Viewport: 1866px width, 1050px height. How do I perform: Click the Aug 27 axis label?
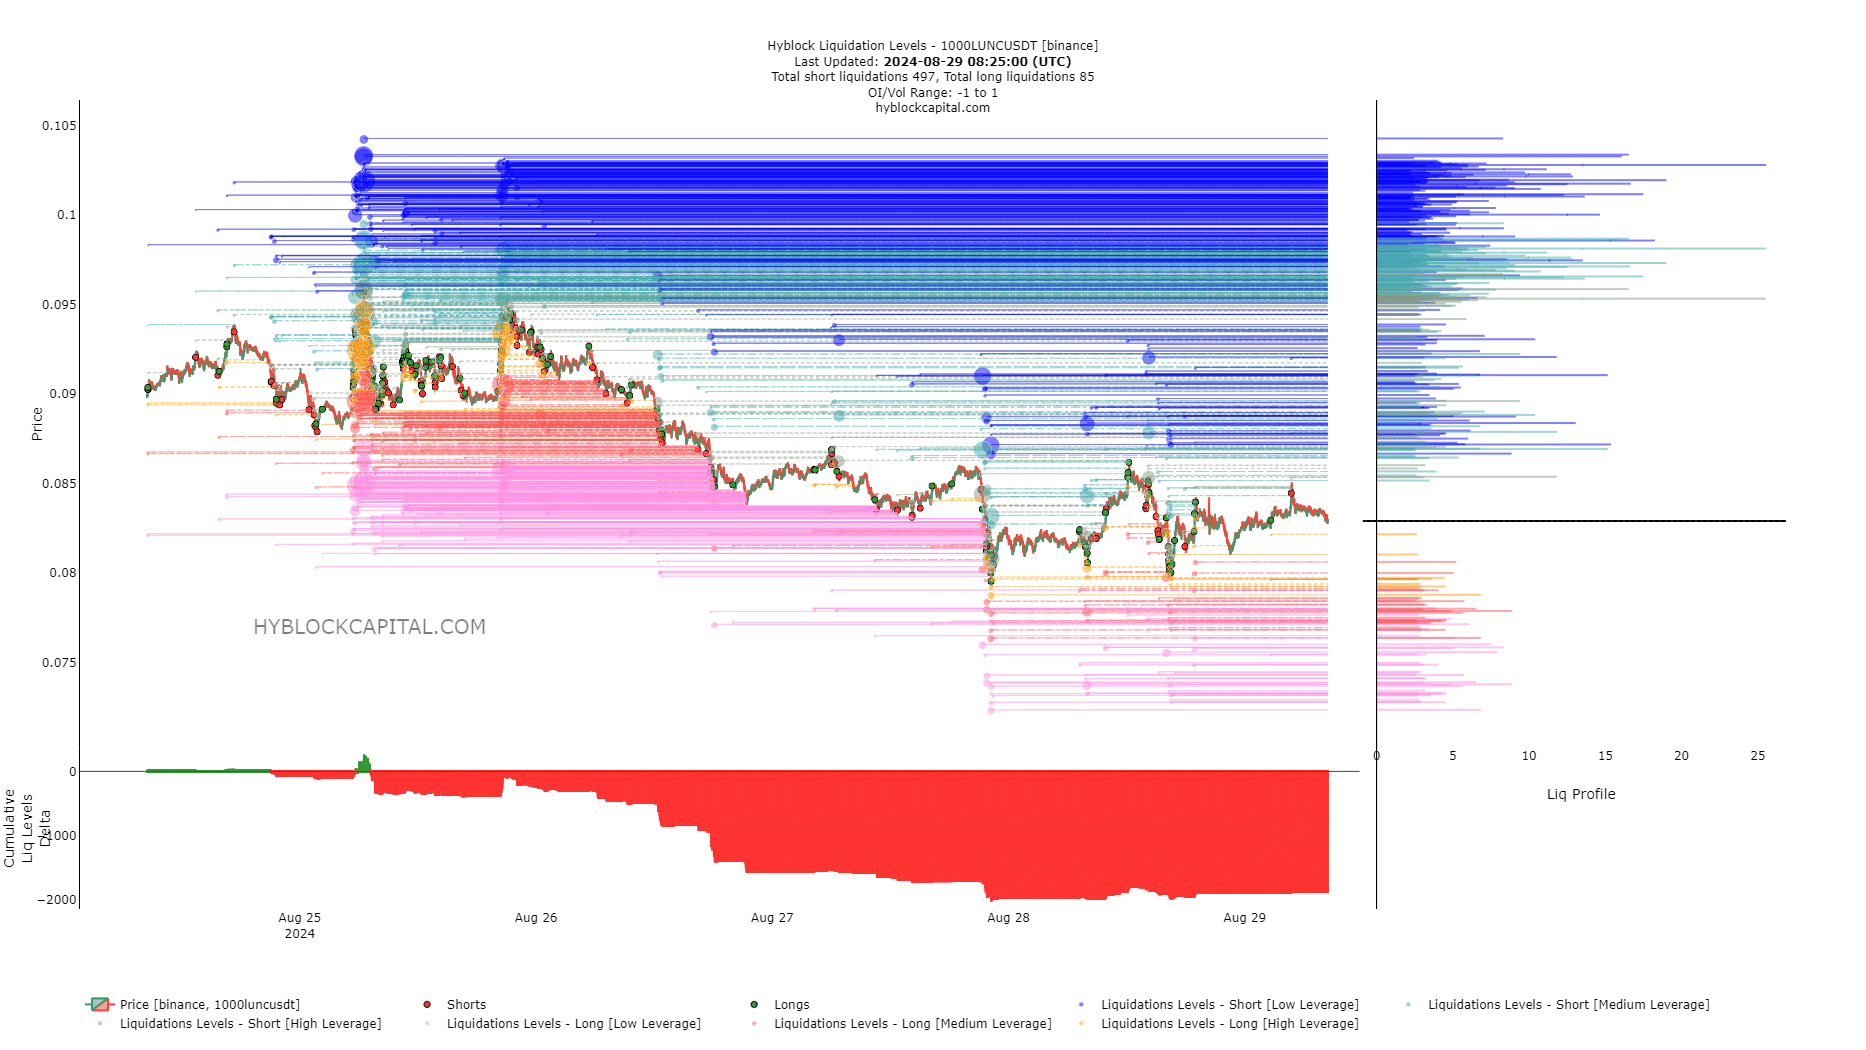[772, 917]
